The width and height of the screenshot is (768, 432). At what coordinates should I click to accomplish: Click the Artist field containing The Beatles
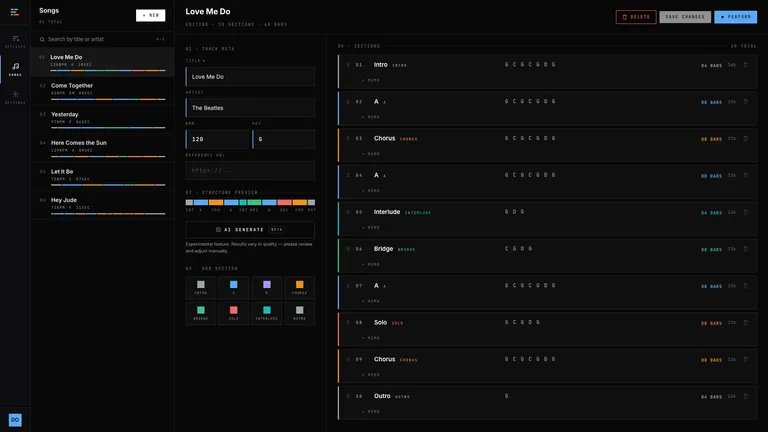pyautogui.click(x=250, y=108)
